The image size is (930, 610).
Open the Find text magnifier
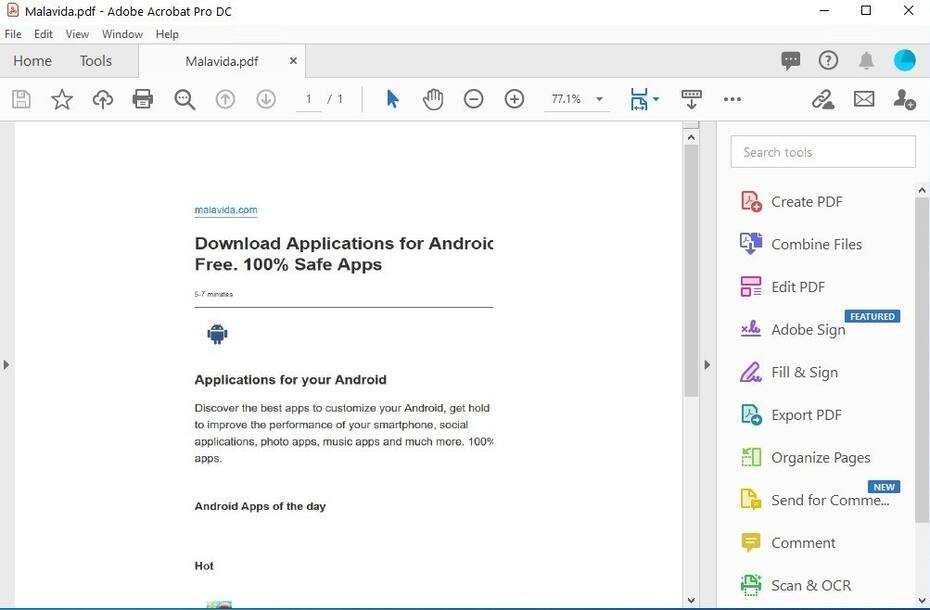click(x=184, y=99)
